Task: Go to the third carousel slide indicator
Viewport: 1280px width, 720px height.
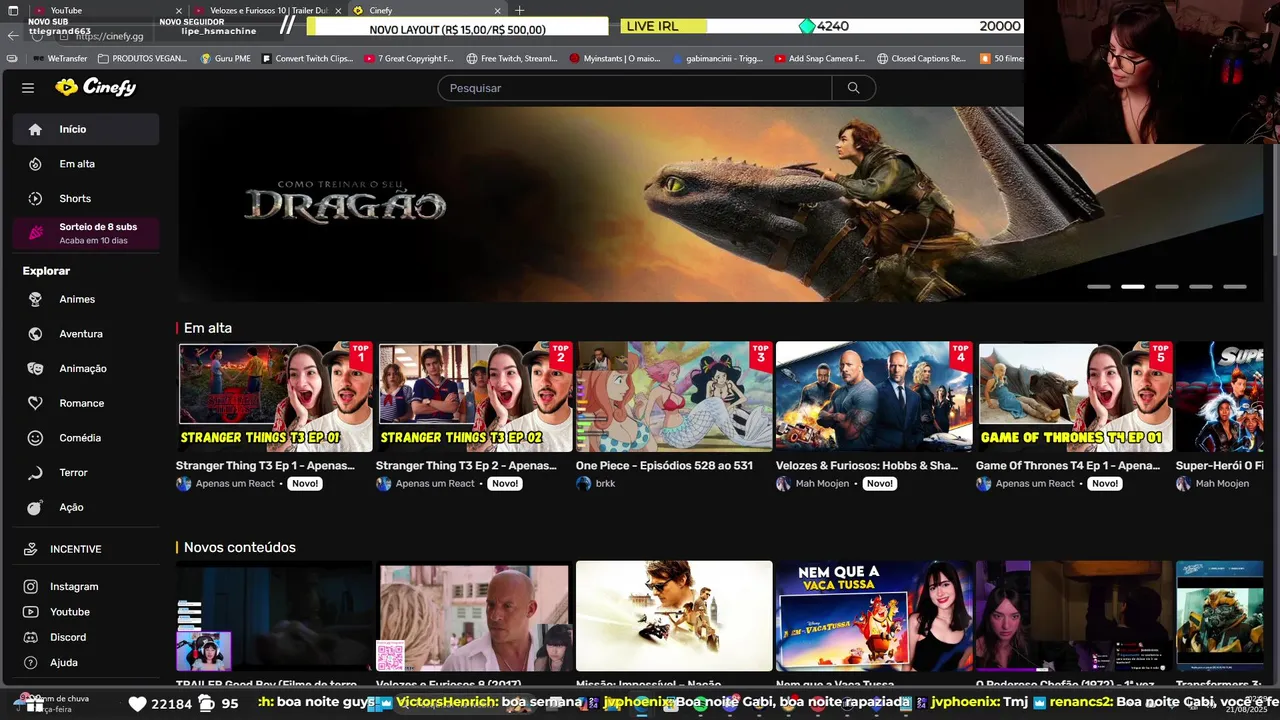Action: (1167, 287)
